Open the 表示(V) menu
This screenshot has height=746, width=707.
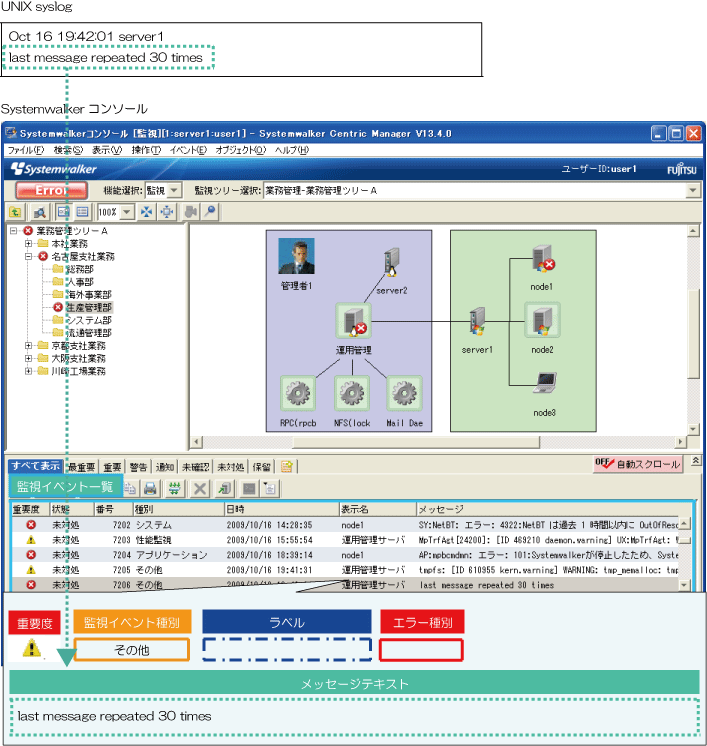[x=107, y=150]
